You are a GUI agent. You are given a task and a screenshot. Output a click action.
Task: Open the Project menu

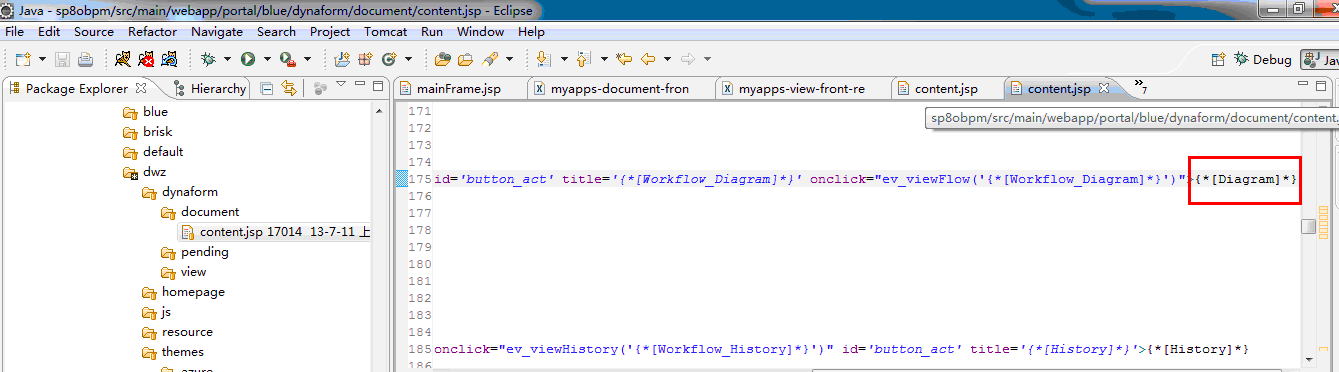coord(330,32)
